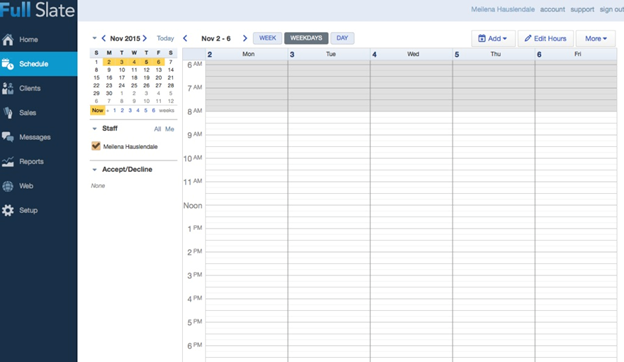624x362 pixels.
Task: Click the 9 AM slot on Monday
Action: (x=247, y=138)
